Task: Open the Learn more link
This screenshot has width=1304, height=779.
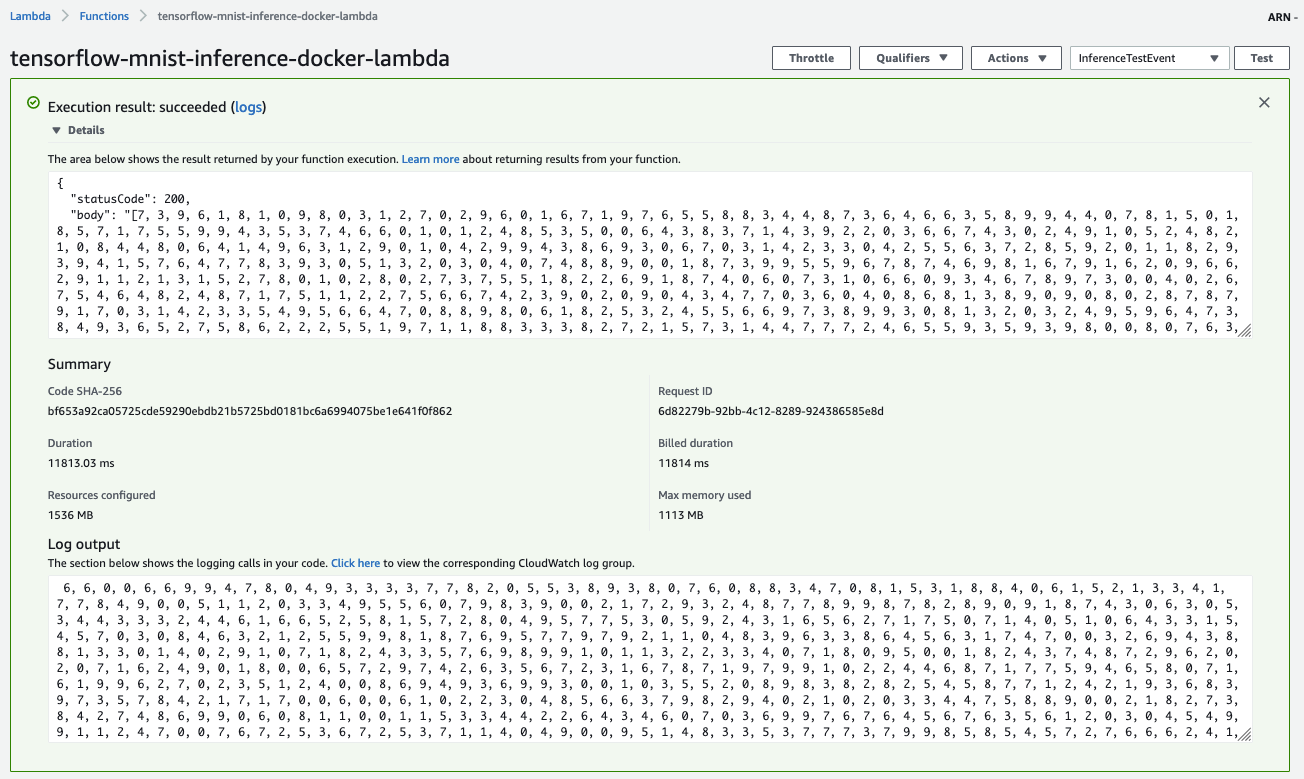Action: click(431, 159)
